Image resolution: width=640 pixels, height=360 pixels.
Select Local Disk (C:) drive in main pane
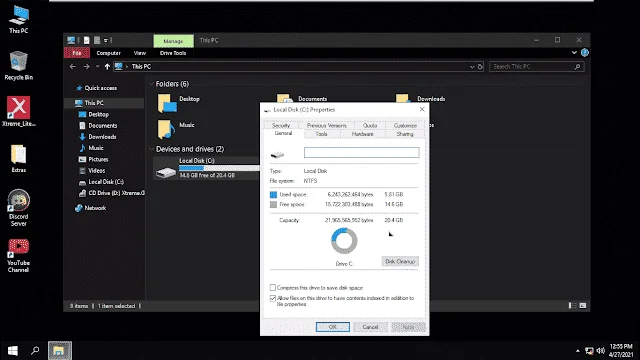207,168
